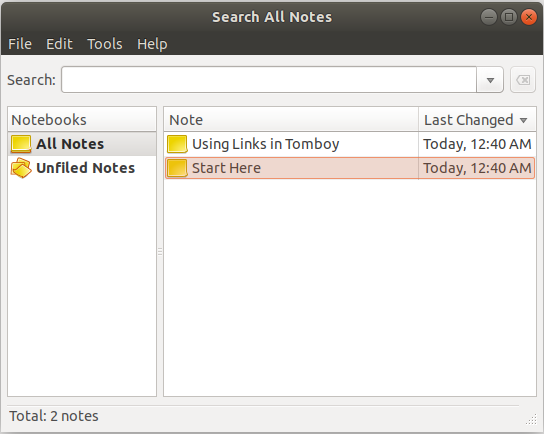Open the search history dropdown arrow
544x434 pixels.
(x=490, y=80)
